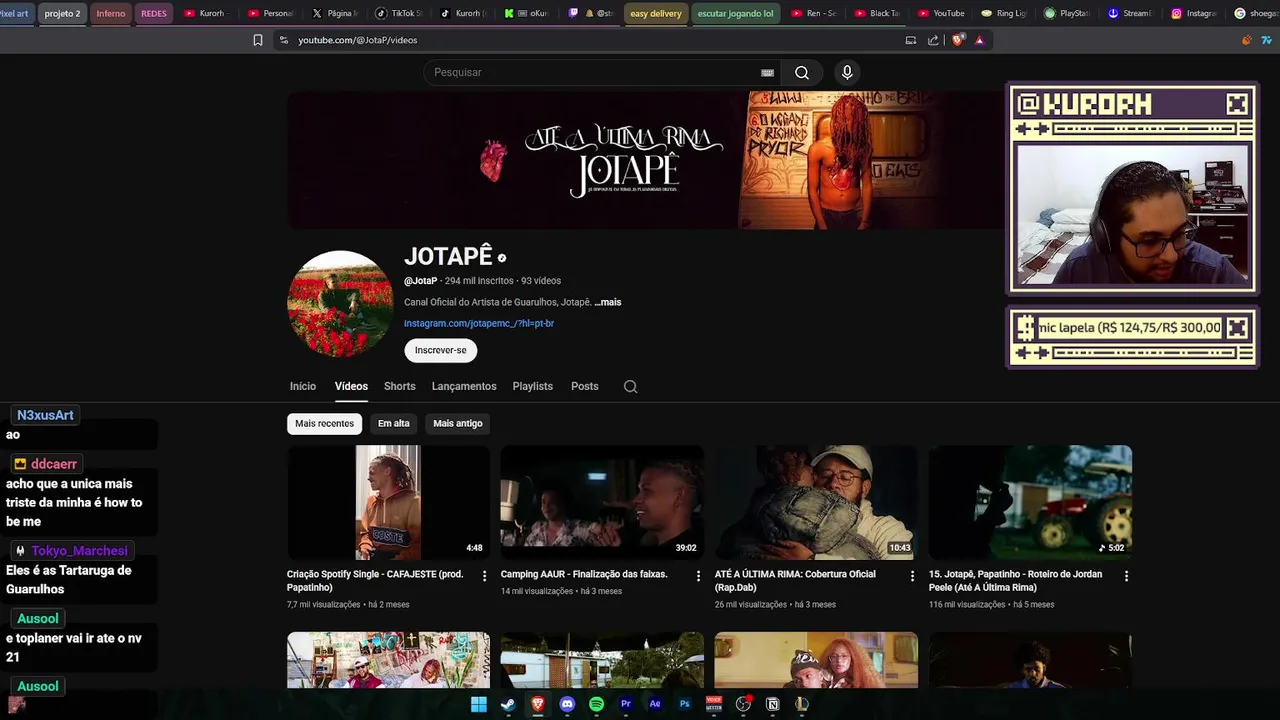Open Camping AAUR - Finalização das faixas title
The width and height of the screenshot is (1280, 720).
[584, 574]
